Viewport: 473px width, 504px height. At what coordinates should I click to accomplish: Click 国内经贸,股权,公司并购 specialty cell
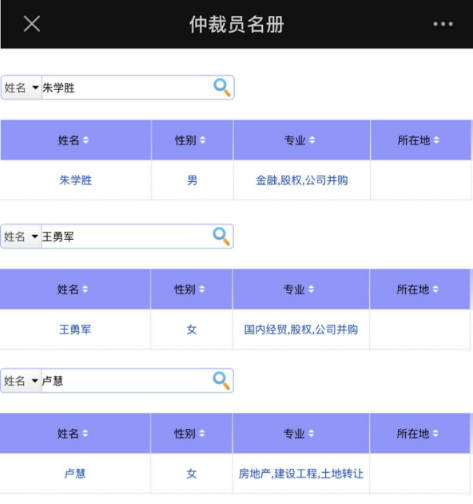point(301,330)
